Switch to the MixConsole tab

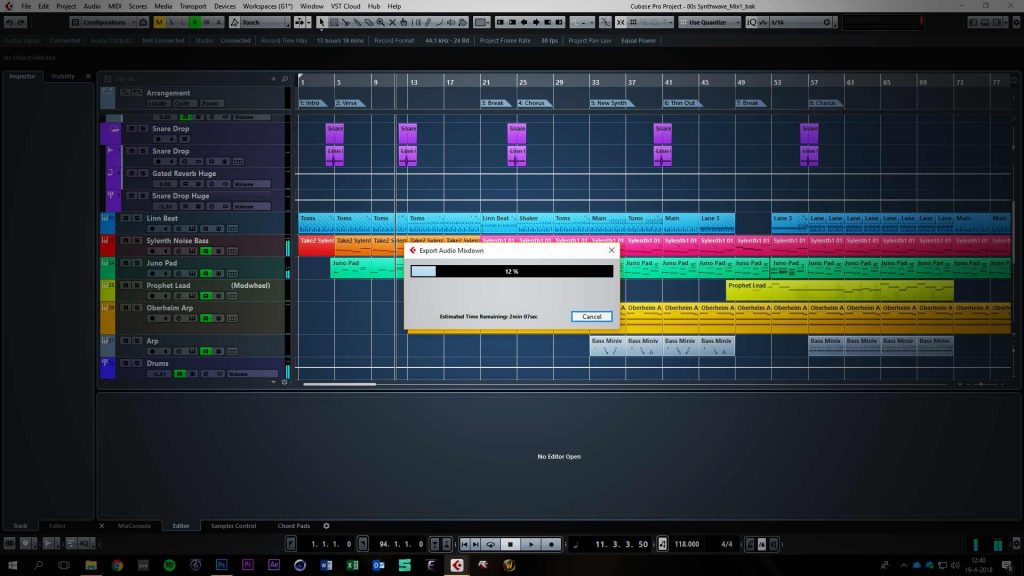pos(134,526)
